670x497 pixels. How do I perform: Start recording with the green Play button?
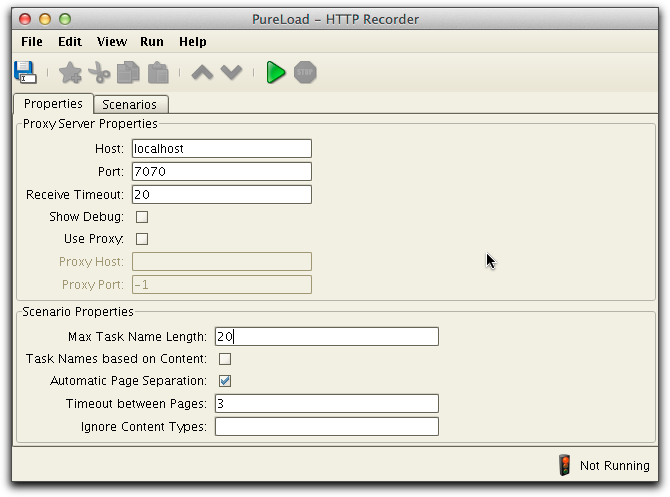point(276,72)
